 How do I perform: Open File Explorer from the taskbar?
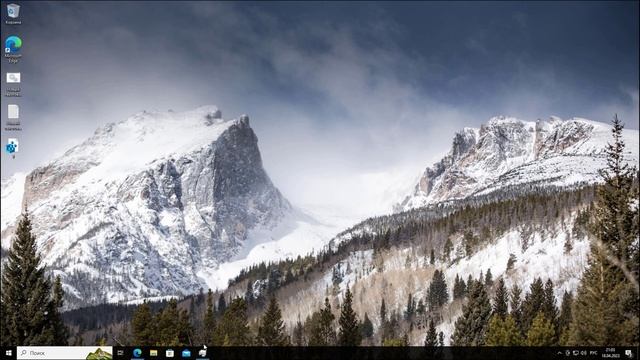pyautogui.click(x=153, y=353)
